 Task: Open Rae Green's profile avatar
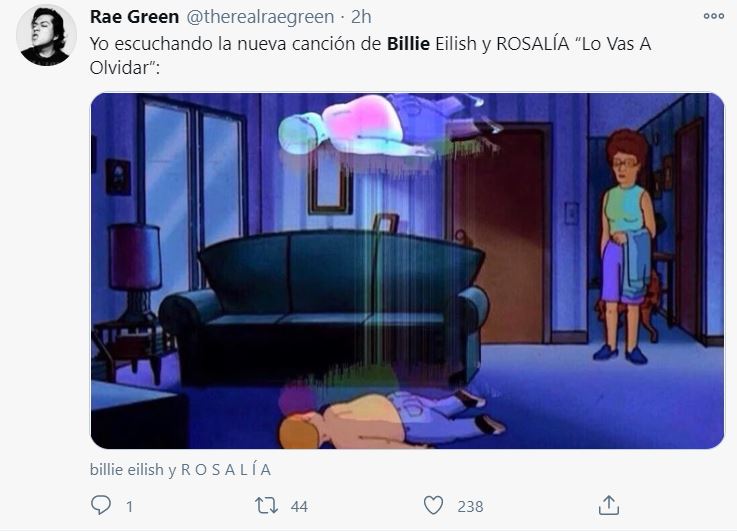point(46,36)
